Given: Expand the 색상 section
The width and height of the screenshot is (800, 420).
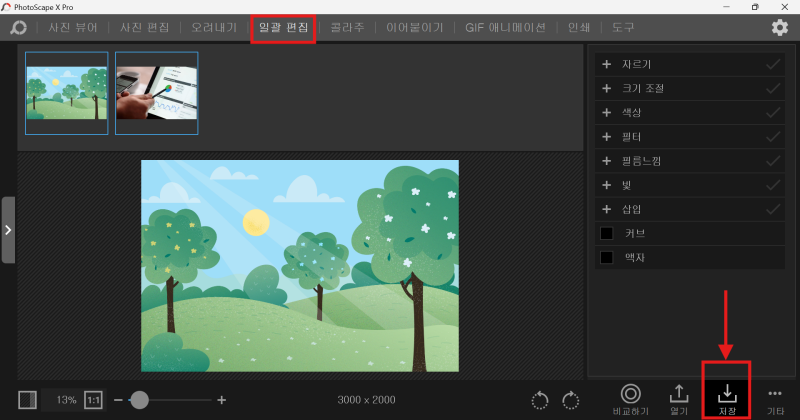Looking at the screenshot, I should pos(607,112).
